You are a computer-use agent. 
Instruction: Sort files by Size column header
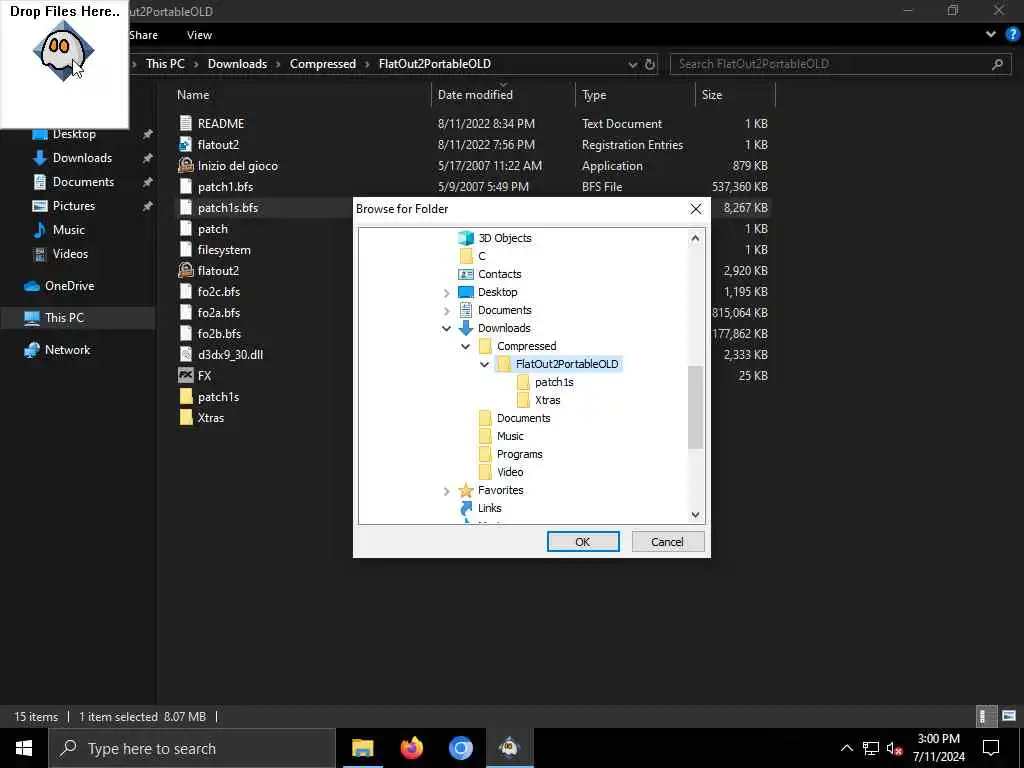[712, 95]
